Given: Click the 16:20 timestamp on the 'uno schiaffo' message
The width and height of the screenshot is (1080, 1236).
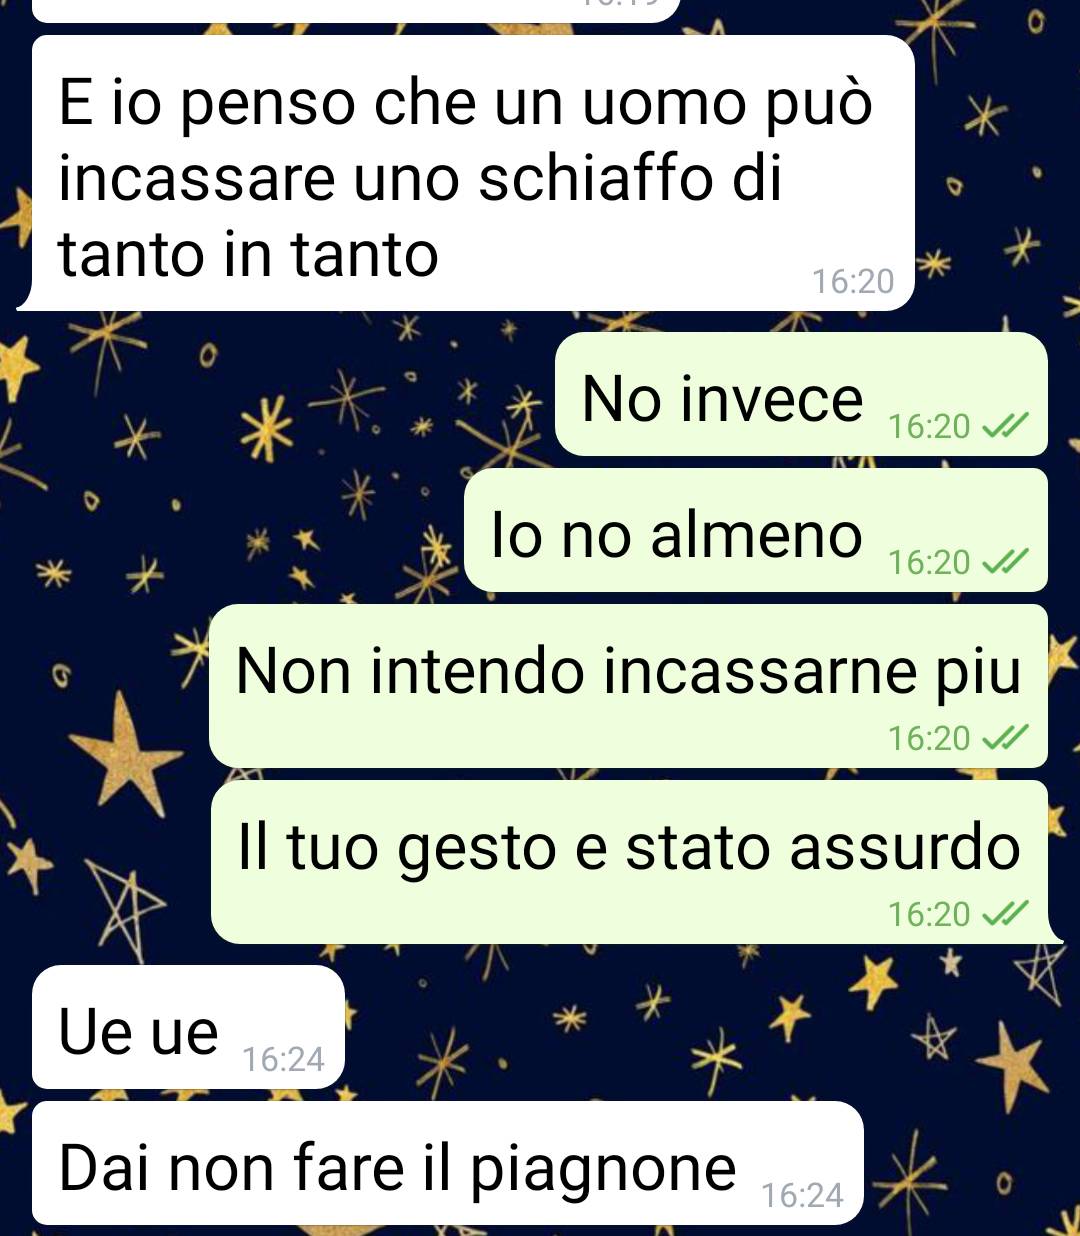Looking at the screenshot, I should [853, 282].
